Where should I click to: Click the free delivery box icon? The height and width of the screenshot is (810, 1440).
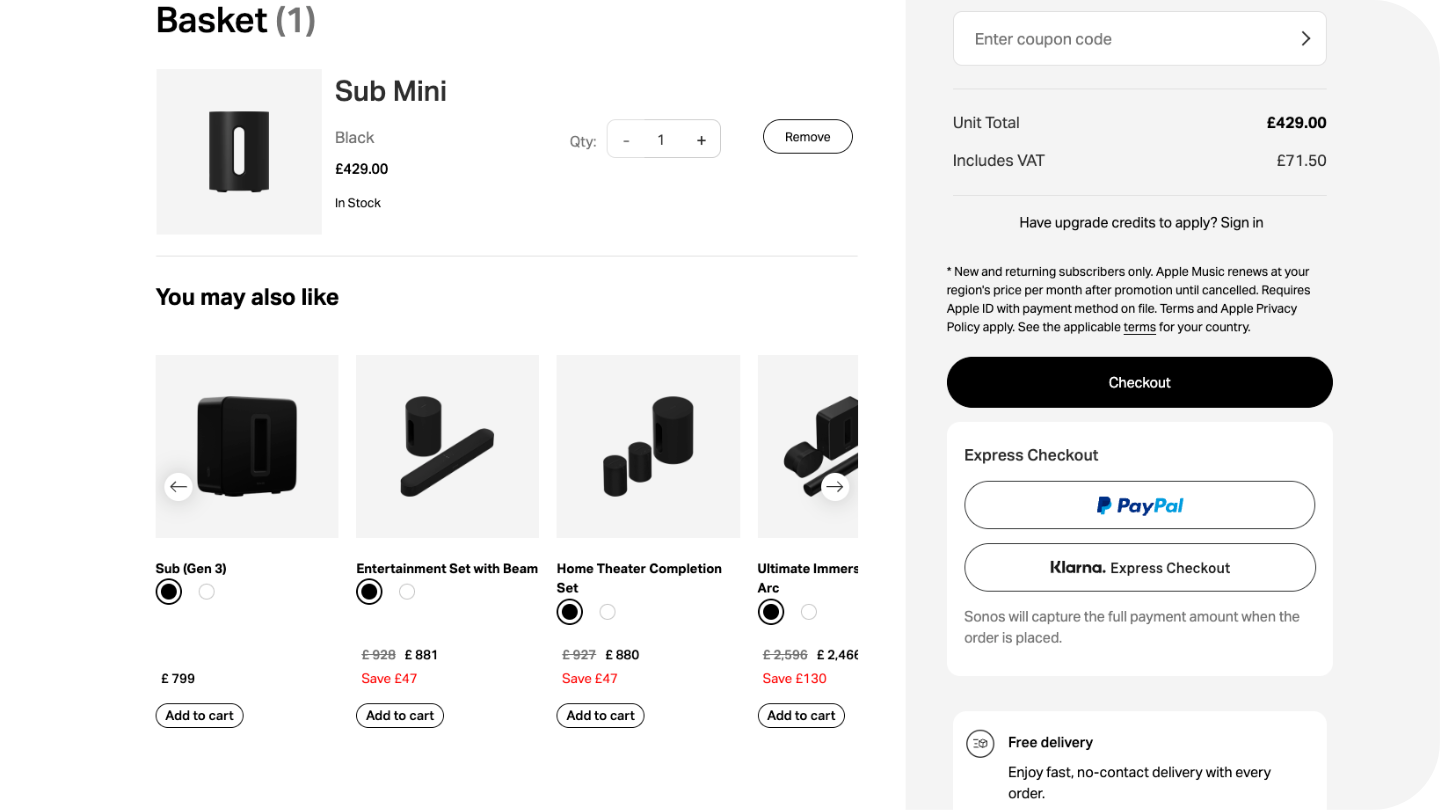[980, 743]
